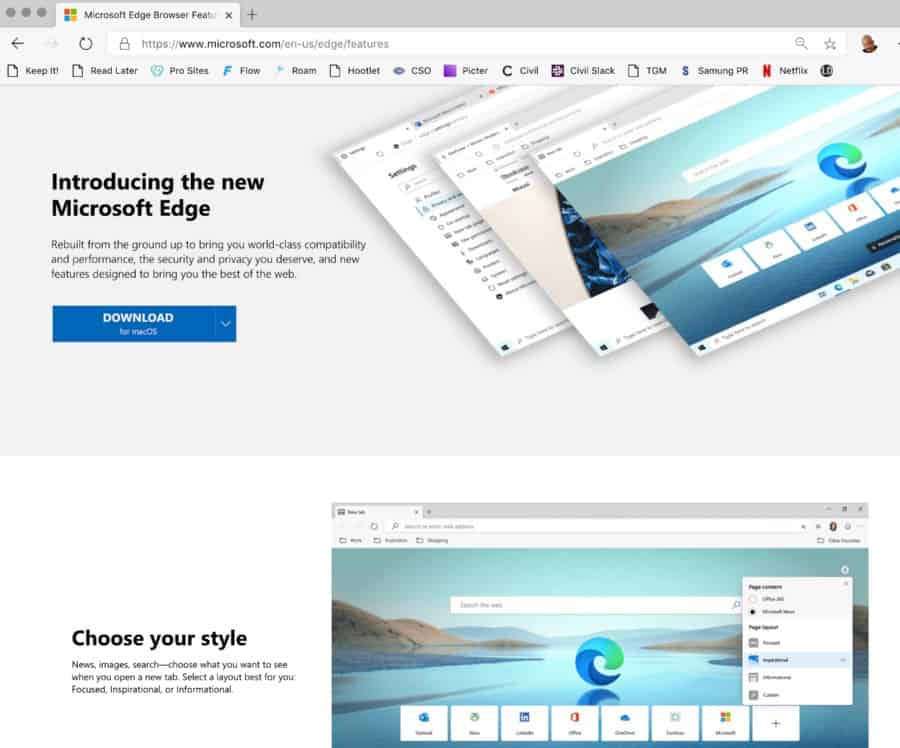
Task: Open the Read Later bookmark
Action: [104, 71]
